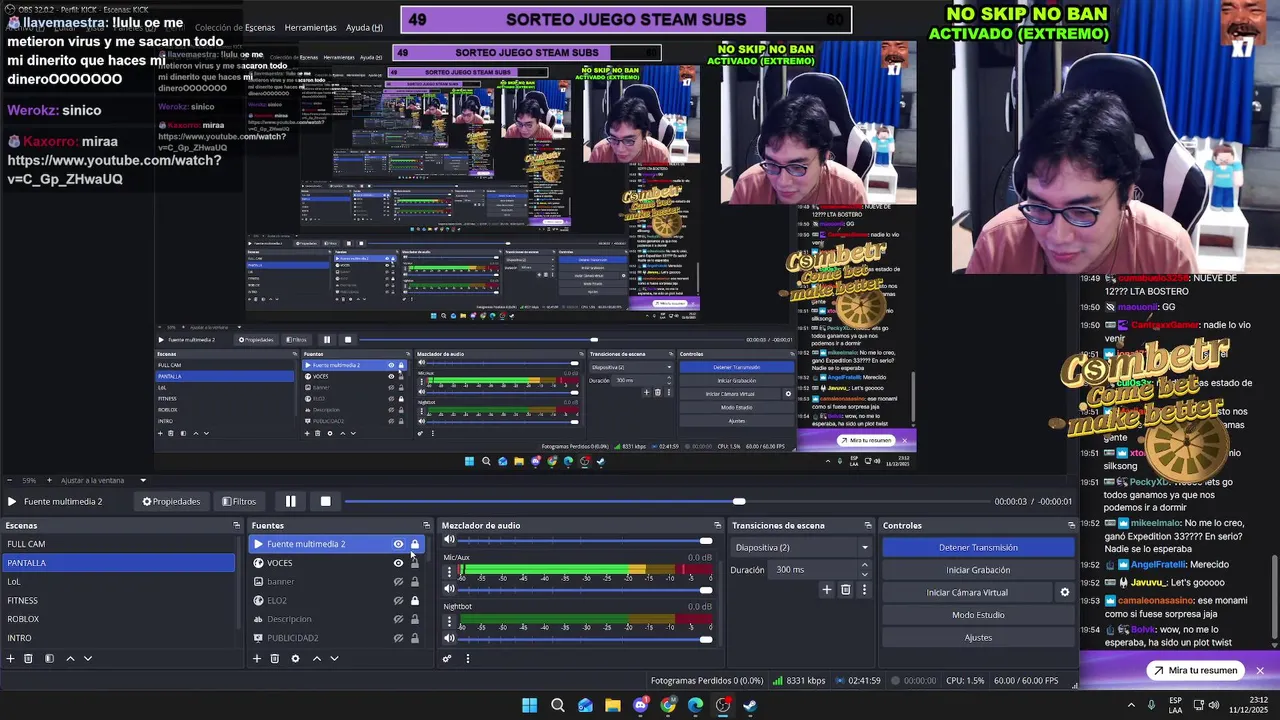
Task: Switch to the FITNESS scene
Action: (x=120, y=600)
